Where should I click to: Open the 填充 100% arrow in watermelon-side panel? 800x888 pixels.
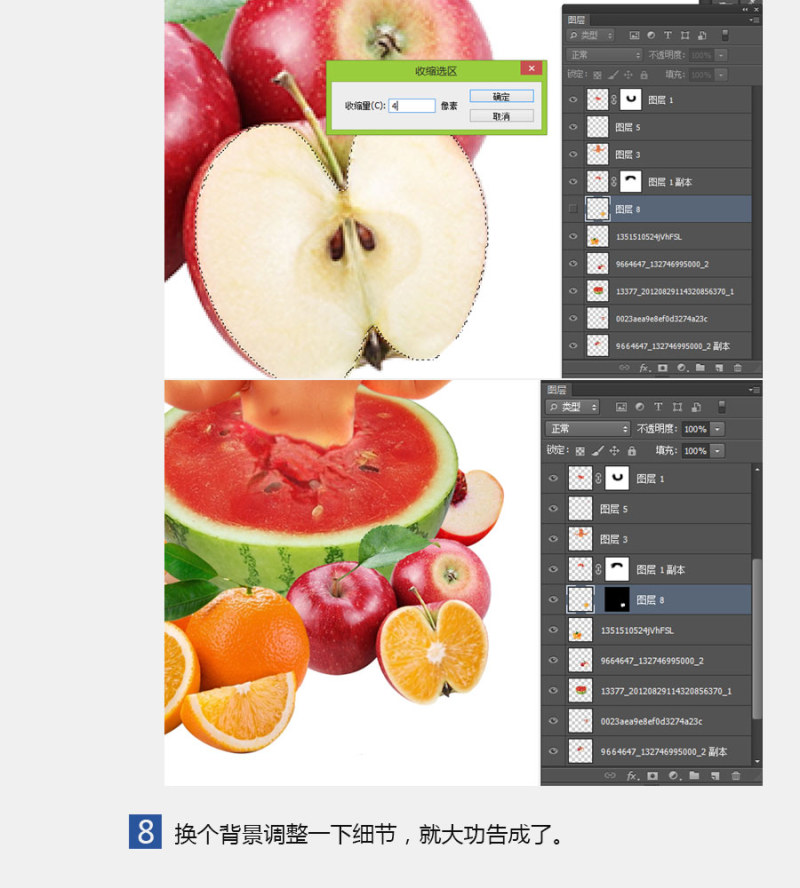click(717, 451)
